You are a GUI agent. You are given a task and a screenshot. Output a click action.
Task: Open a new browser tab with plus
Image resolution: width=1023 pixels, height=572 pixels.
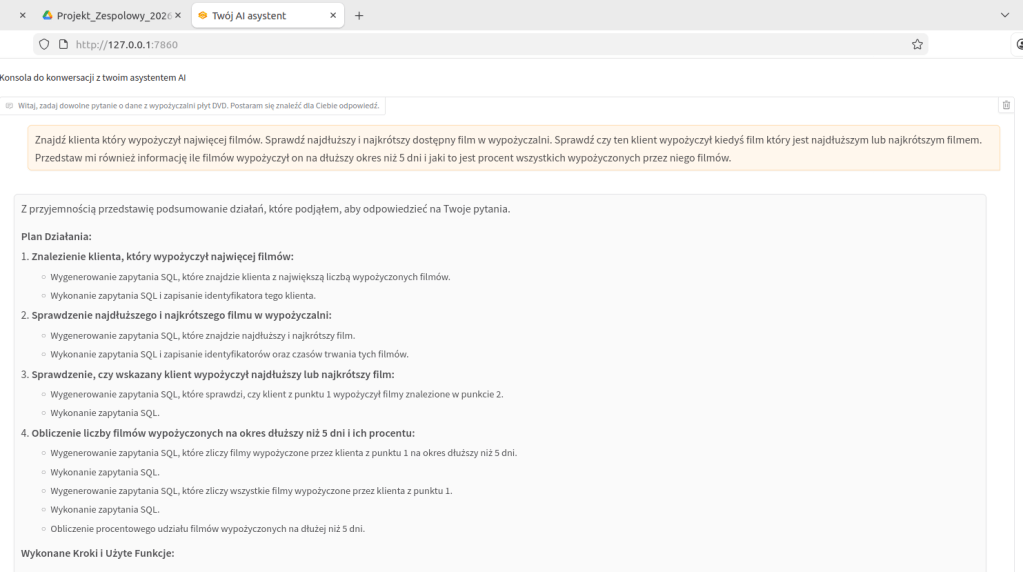pos(359,16)
